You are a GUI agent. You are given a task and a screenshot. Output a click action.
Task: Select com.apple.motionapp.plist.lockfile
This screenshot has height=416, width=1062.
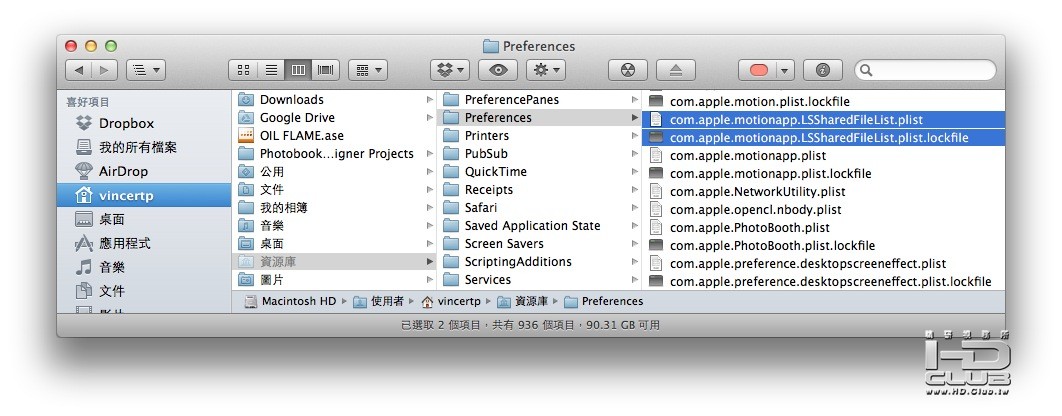click(824, 173)
